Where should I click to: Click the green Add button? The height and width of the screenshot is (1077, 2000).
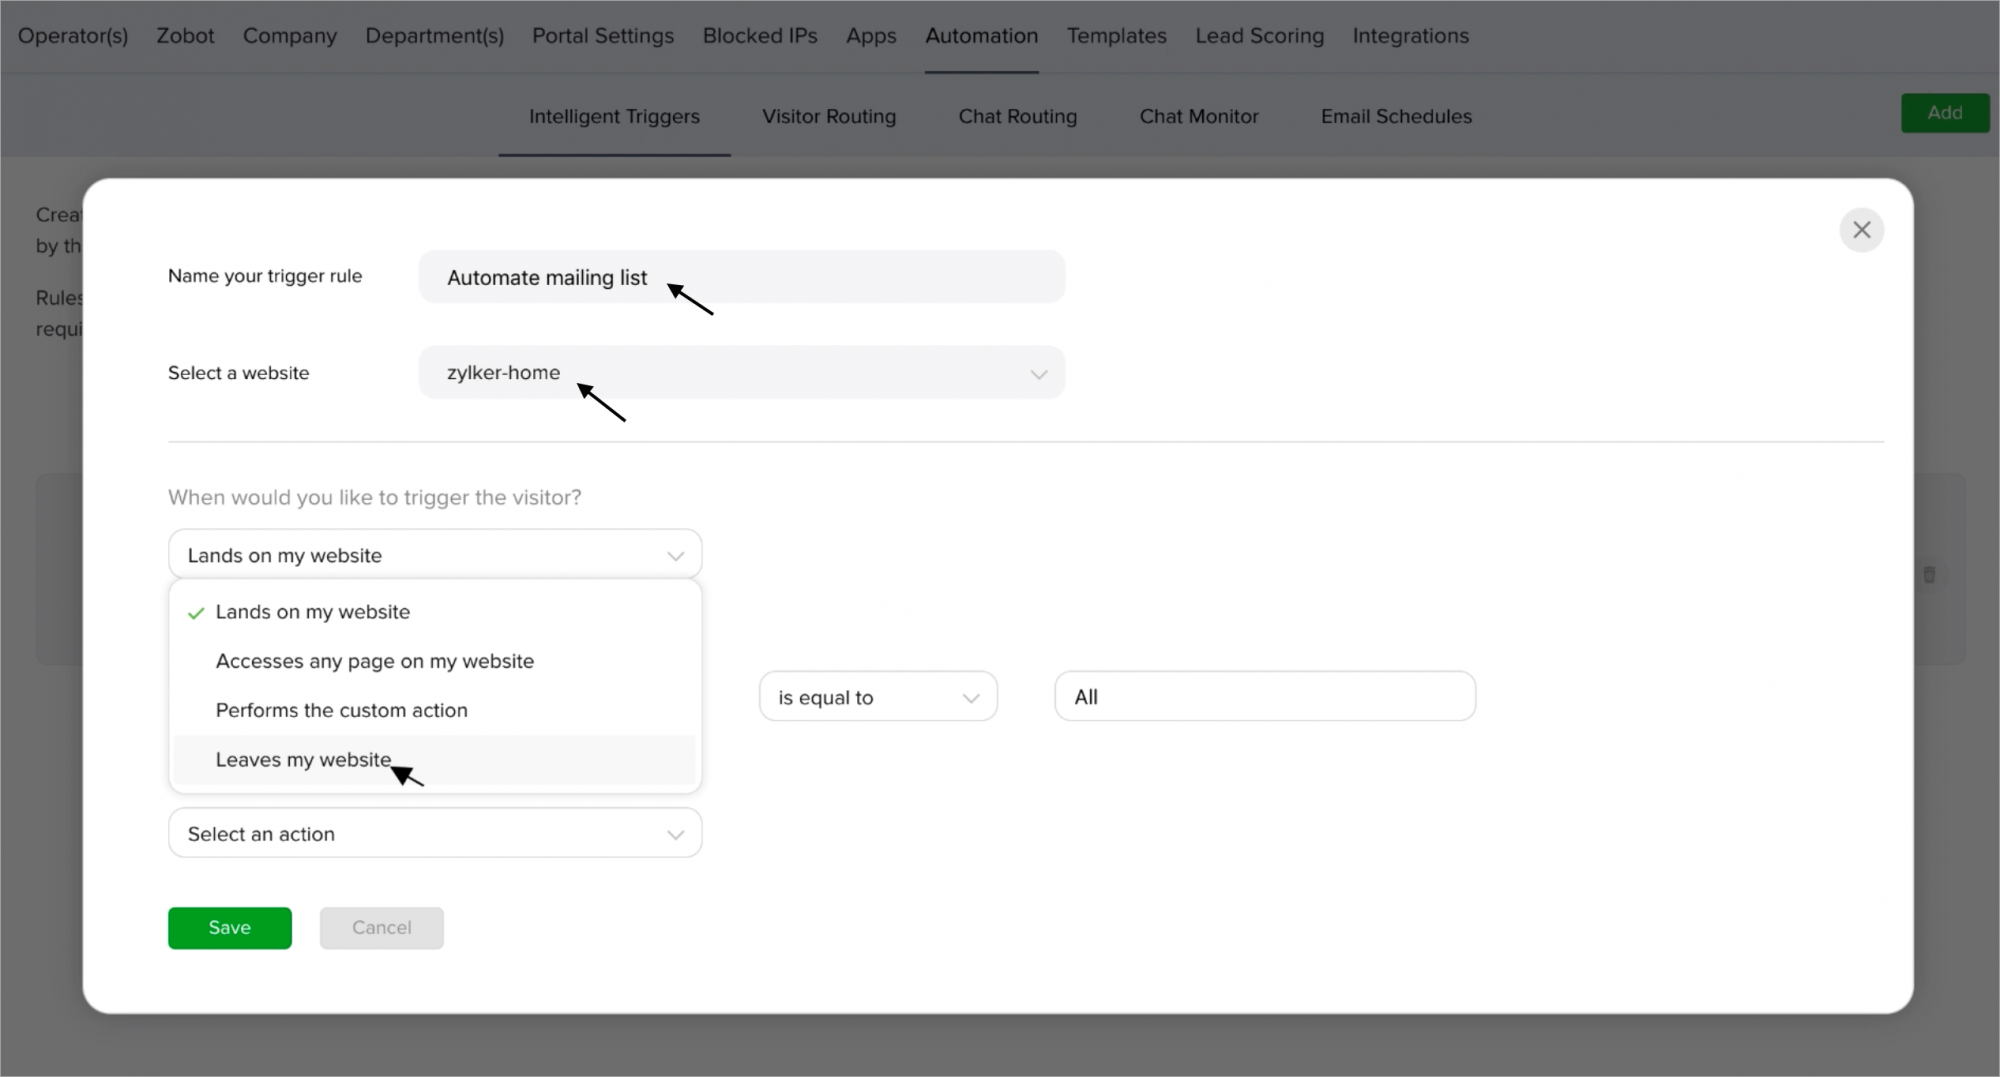1945,113
